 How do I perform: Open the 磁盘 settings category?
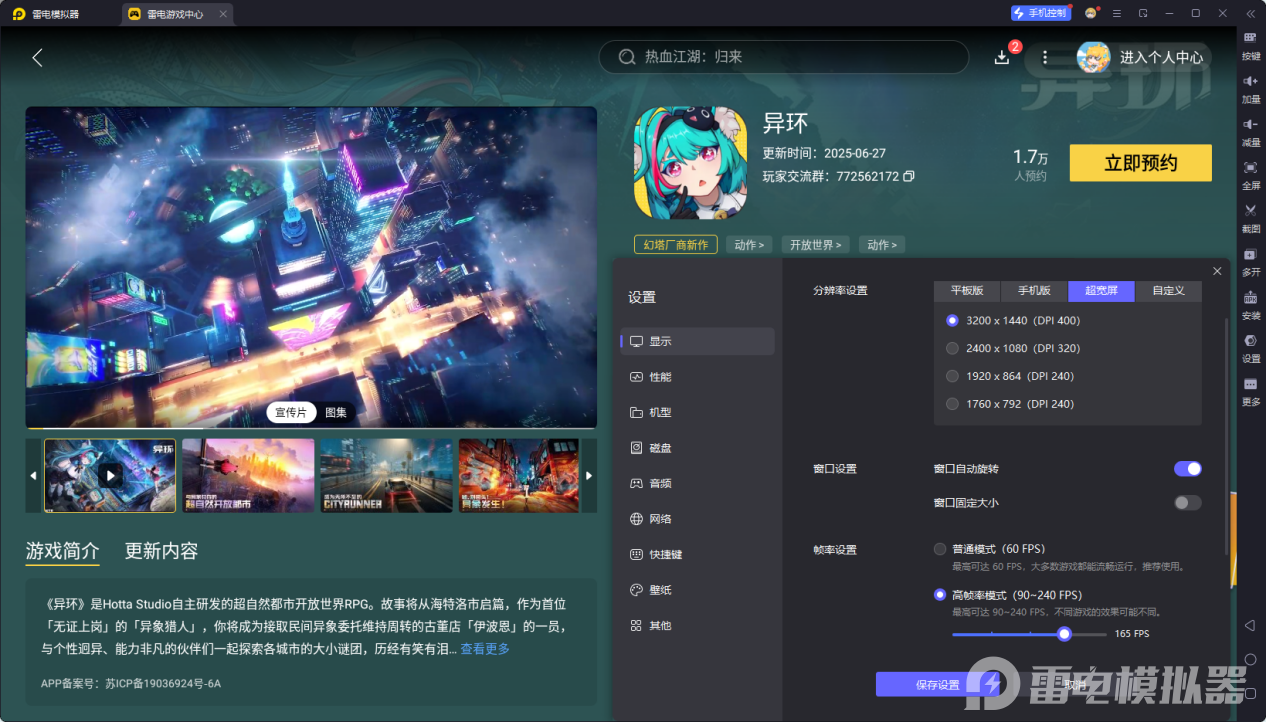point(697,448)
